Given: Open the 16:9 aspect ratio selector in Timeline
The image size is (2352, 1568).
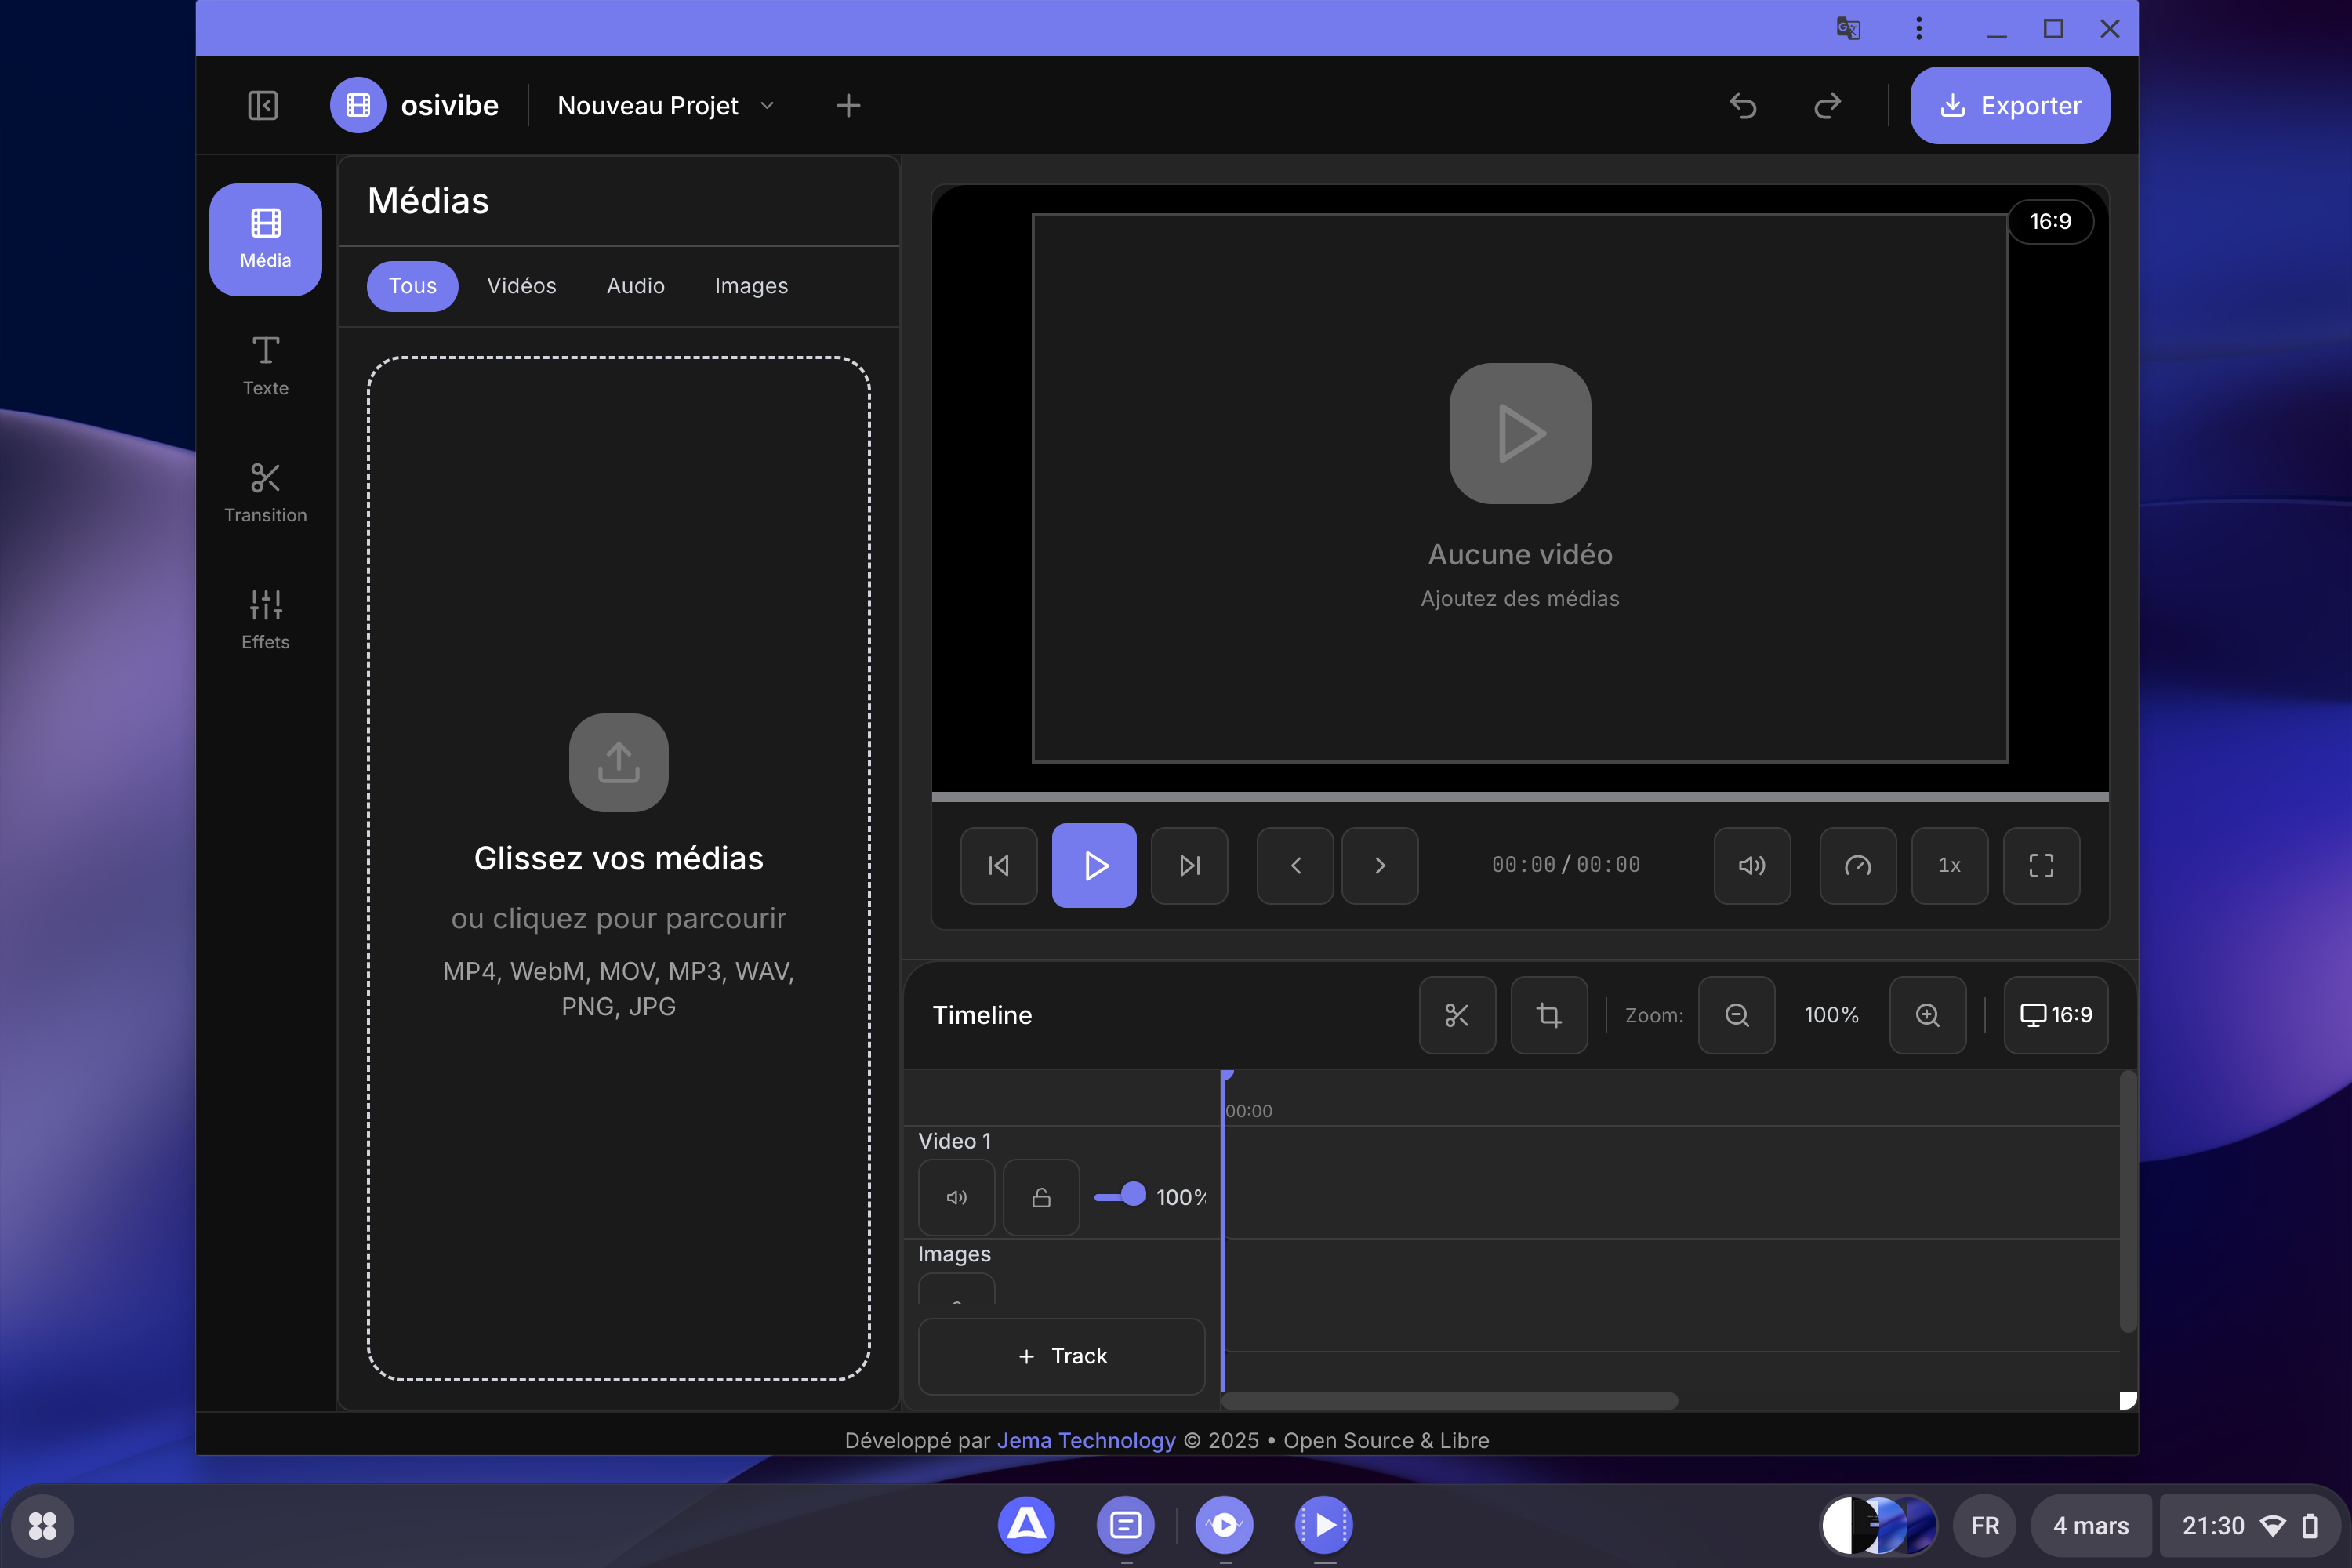Looking at the screenshot, I should (2055, 1015).
